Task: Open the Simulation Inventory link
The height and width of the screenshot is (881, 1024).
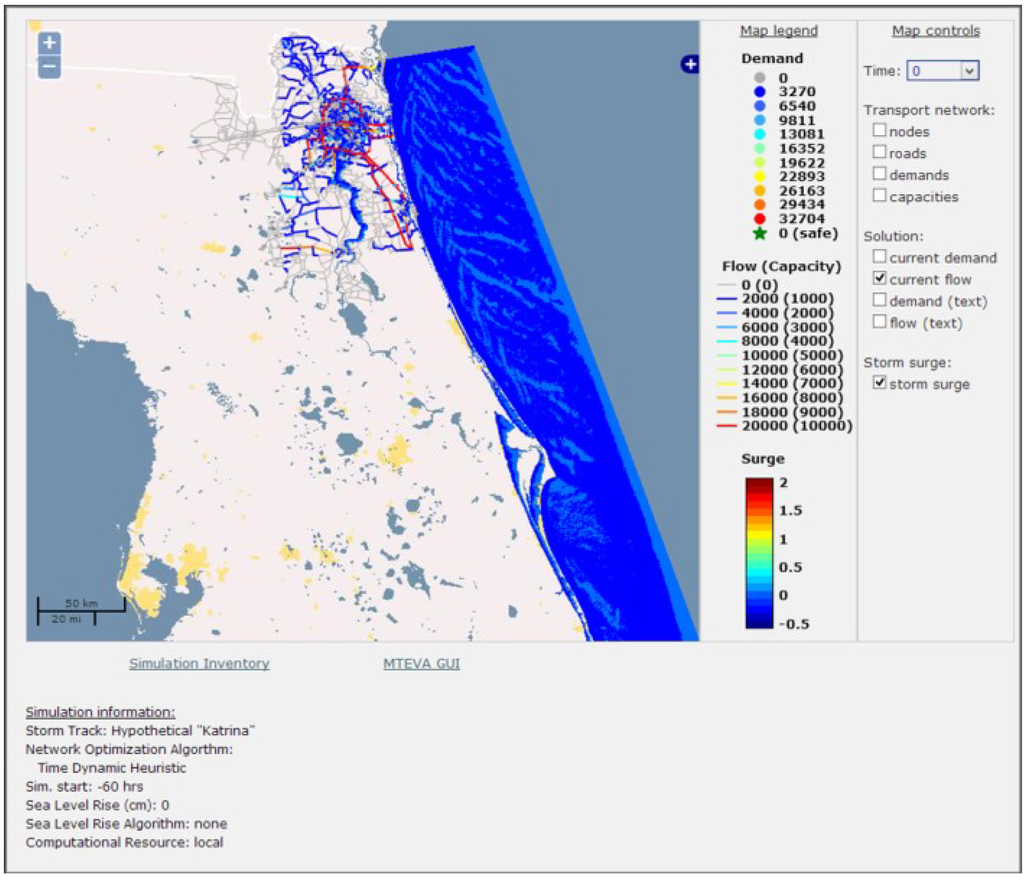Action: (x=199, y=663)
